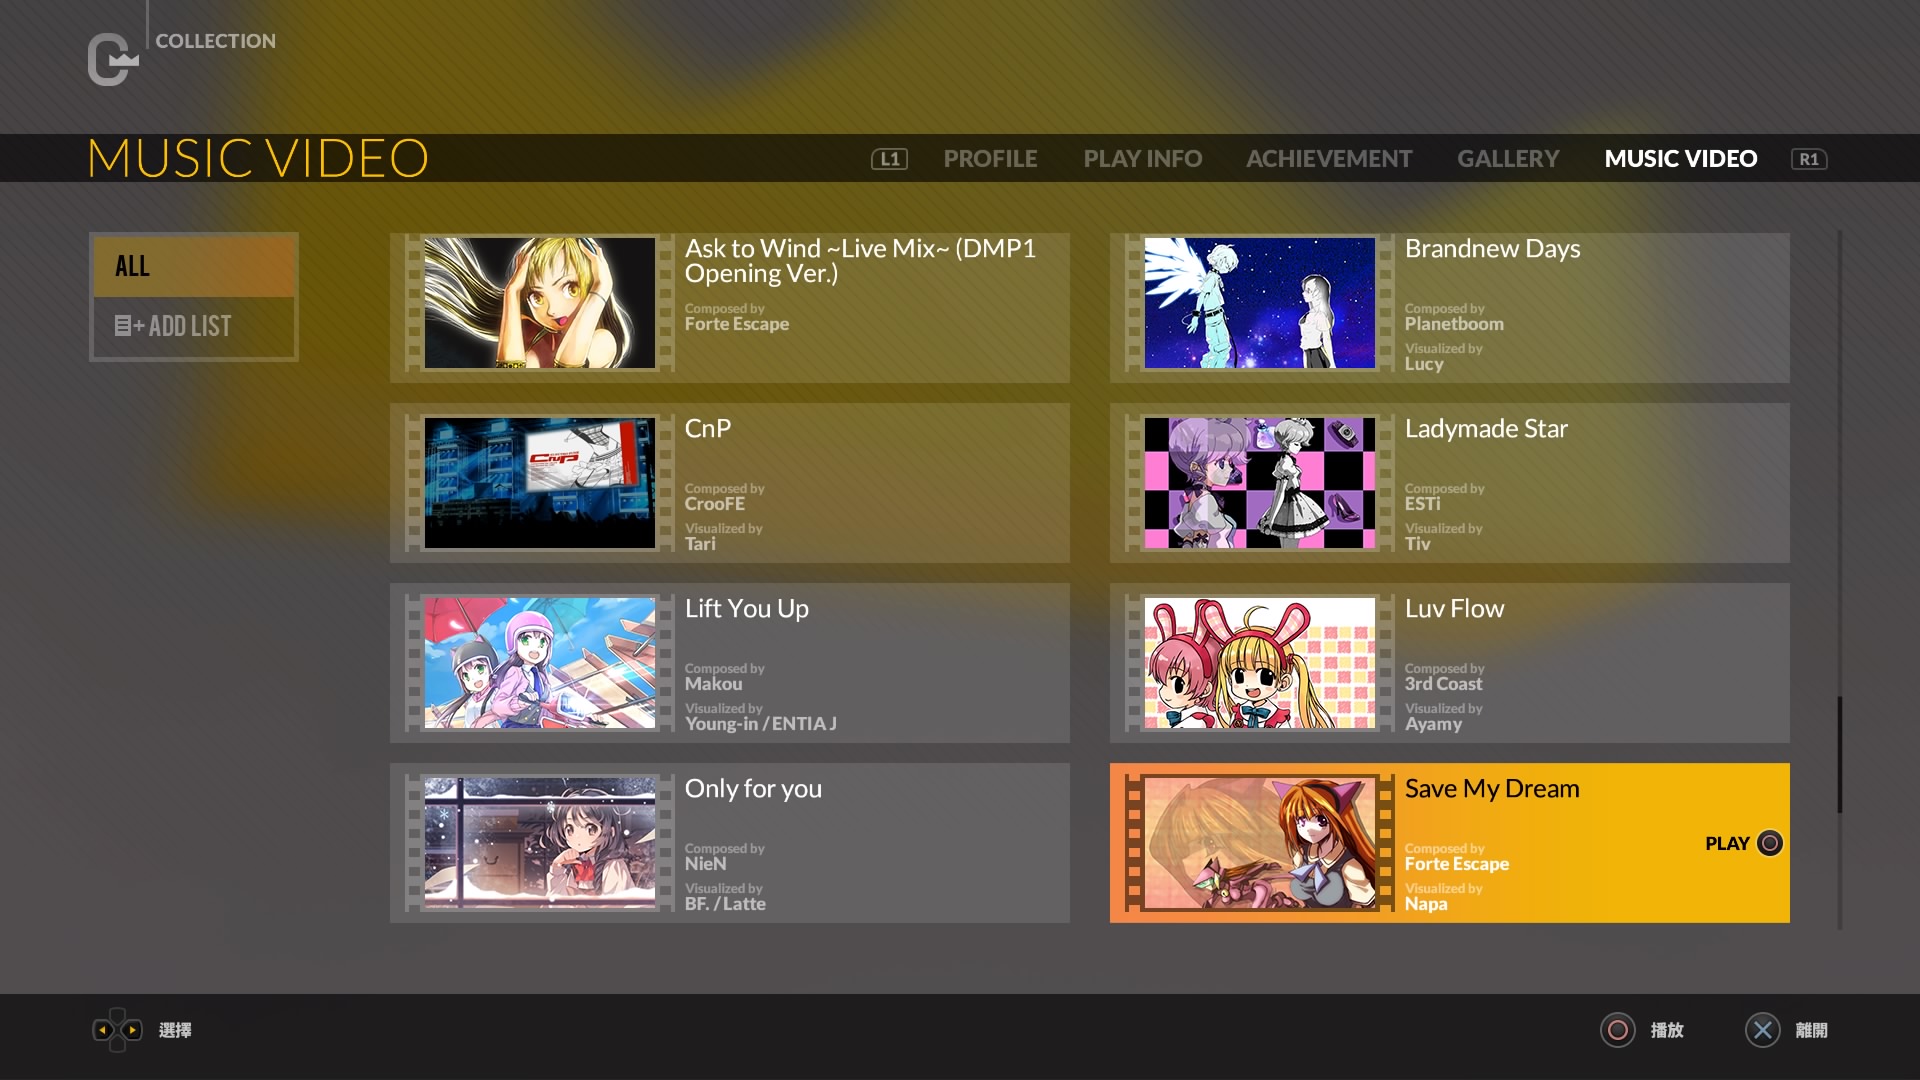The height and width of the screenshot is (1080, 1920).
Task: Click the cross button icon in footer
Action: [1763, 1030]
